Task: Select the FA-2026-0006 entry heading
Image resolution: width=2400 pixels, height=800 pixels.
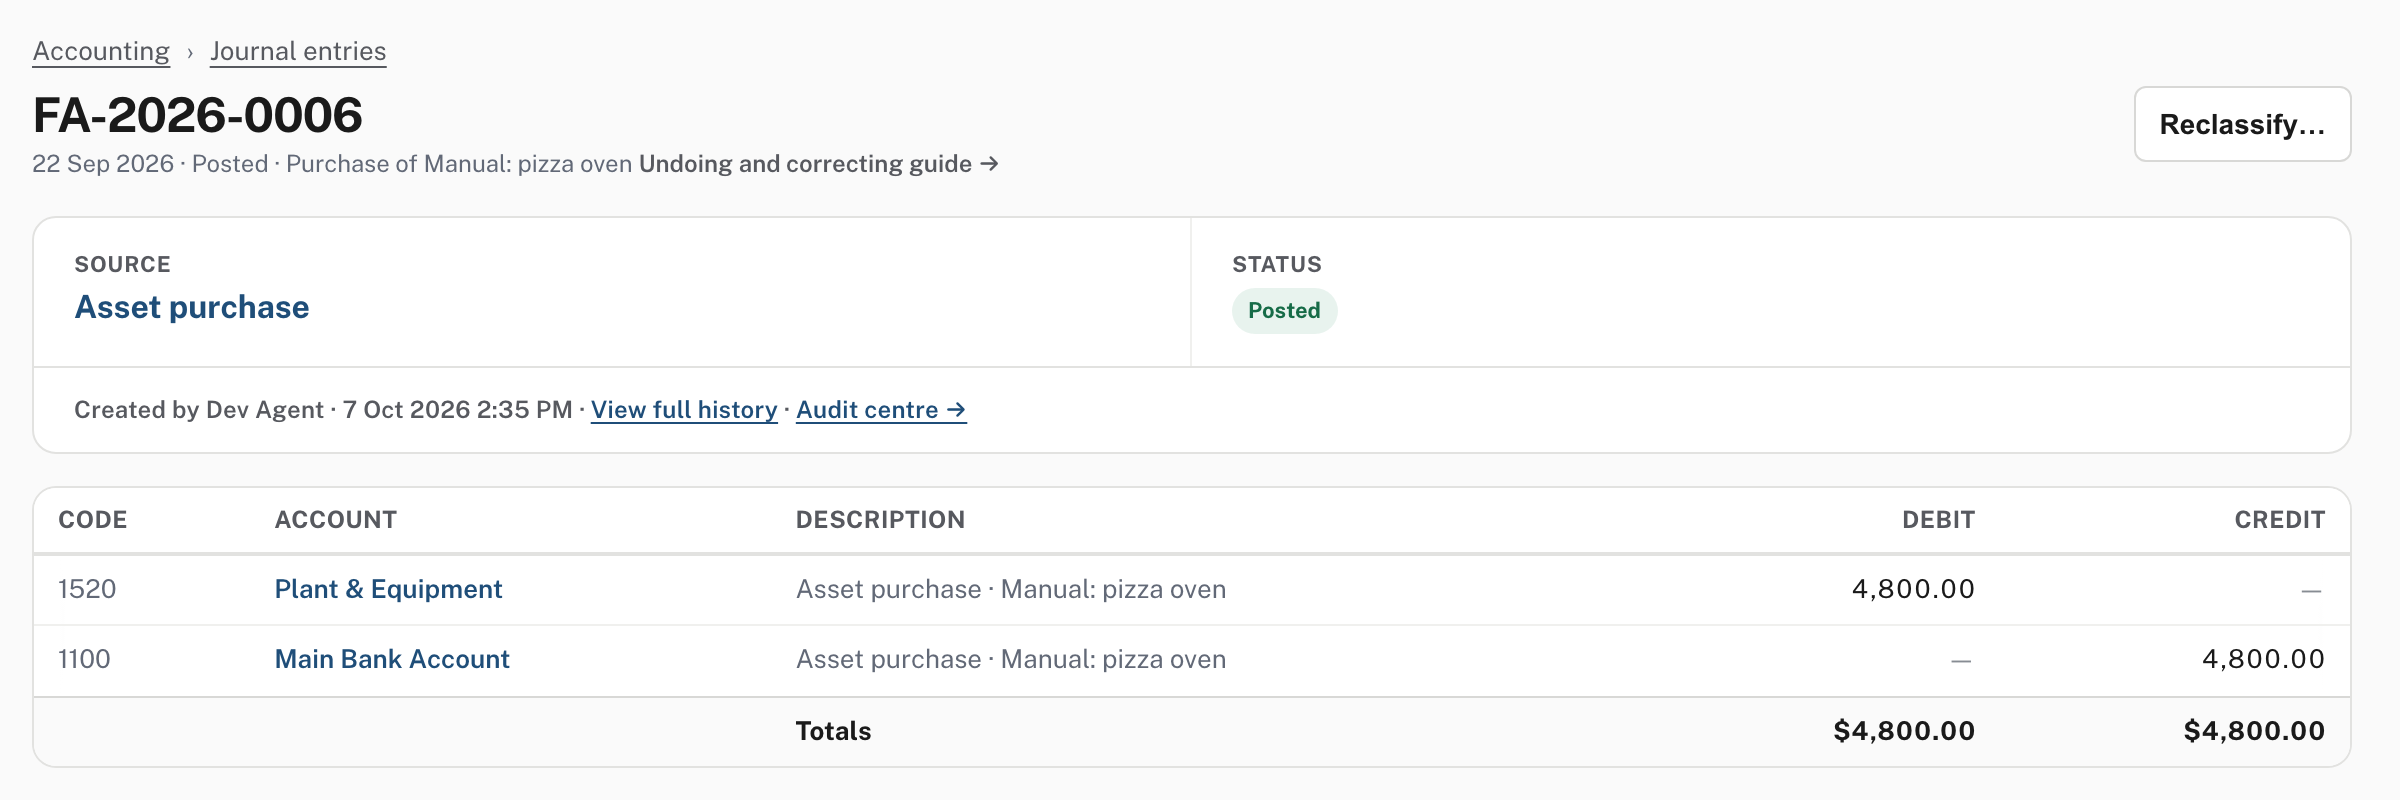Action: click(x=198, y=115)
